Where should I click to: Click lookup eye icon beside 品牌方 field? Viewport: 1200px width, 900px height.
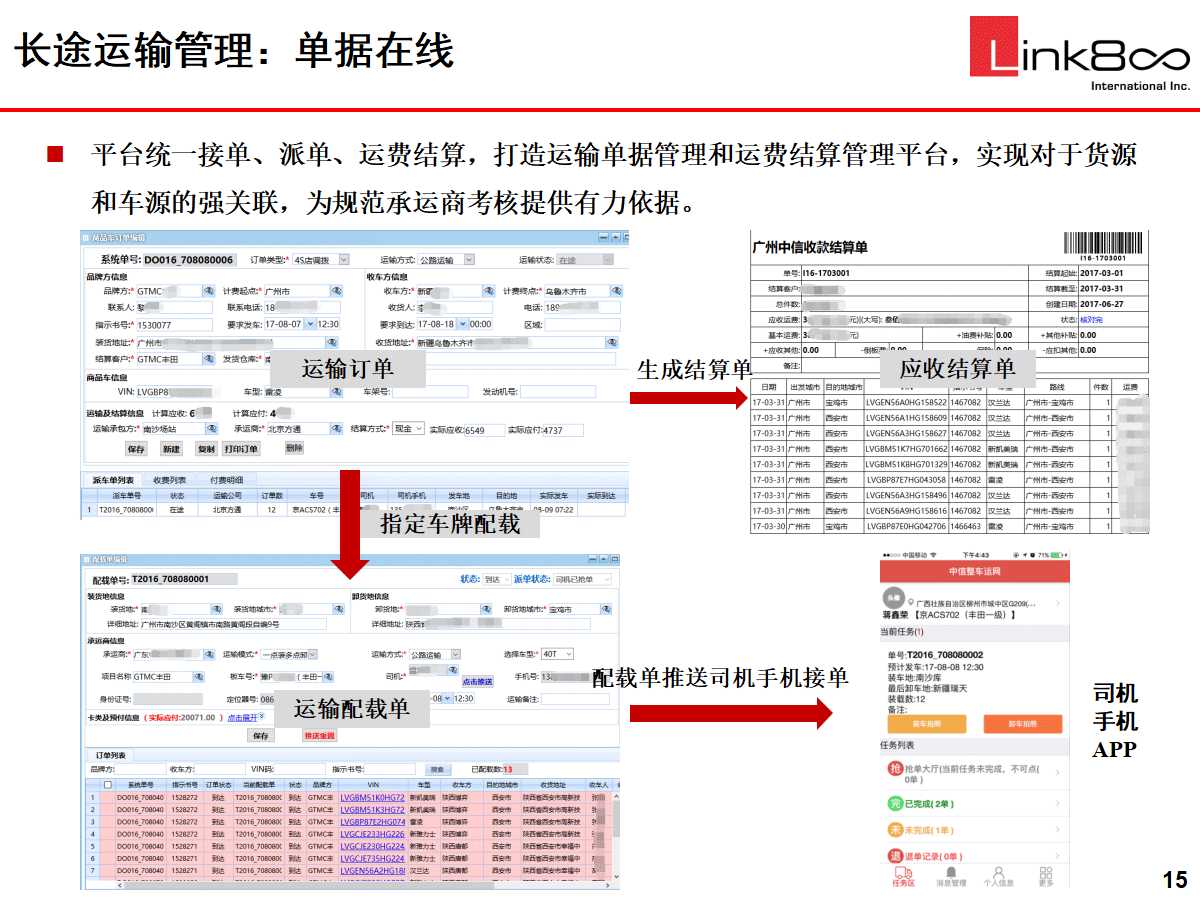pyautogui.click(x=209, y=291)
